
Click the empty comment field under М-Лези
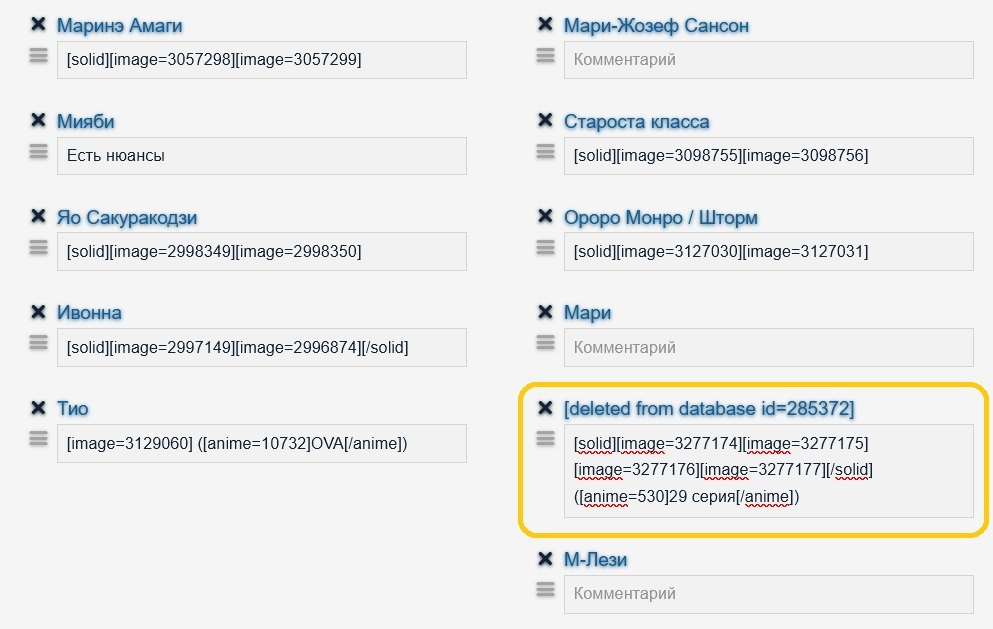[x=768, y=594]
